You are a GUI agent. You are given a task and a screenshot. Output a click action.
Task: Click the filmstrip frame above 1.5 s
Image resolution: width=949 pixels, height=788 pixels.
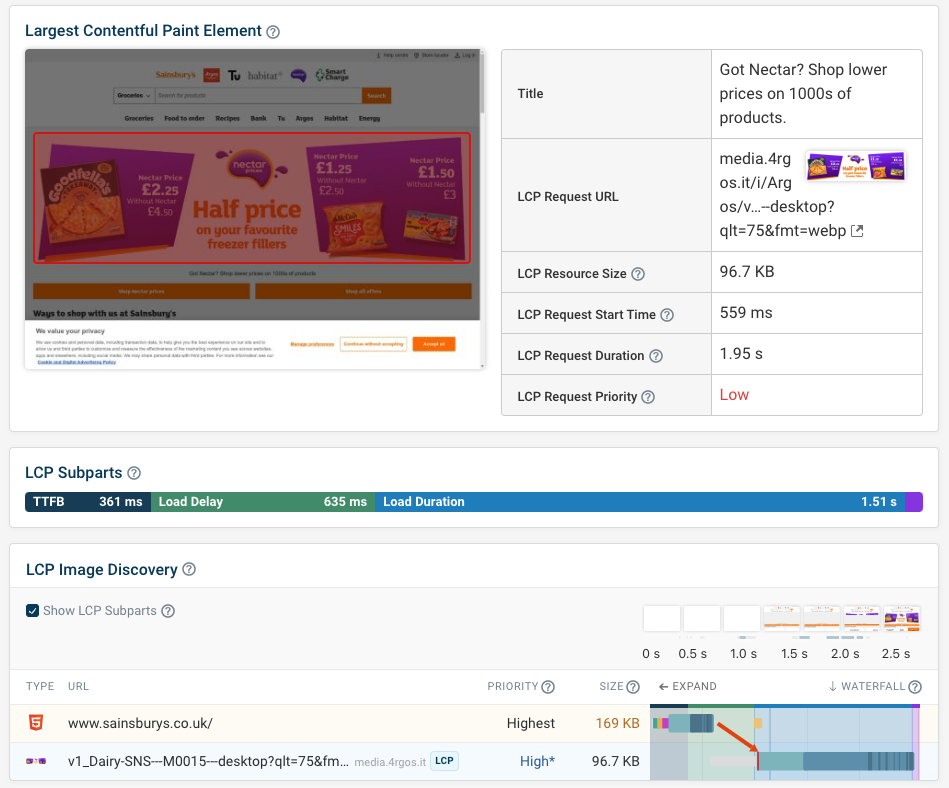pyautogui.click(x=782, y=619)
